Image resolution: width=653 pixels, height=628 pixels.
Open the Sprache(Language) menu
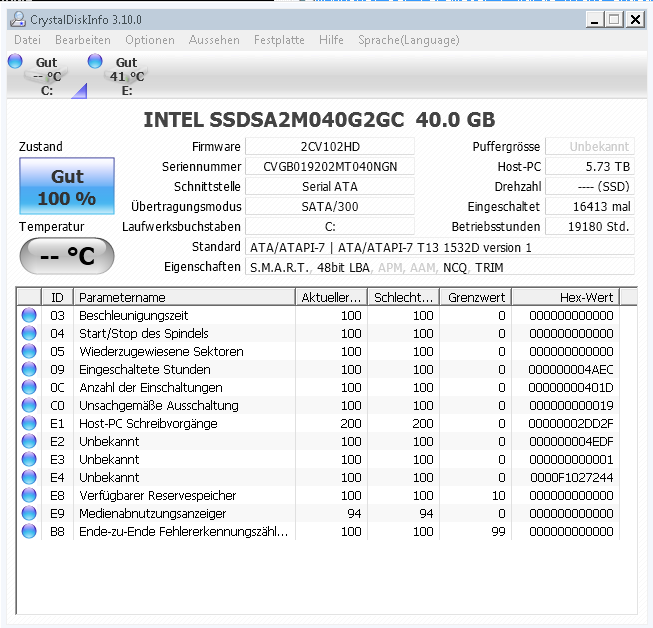409,40
